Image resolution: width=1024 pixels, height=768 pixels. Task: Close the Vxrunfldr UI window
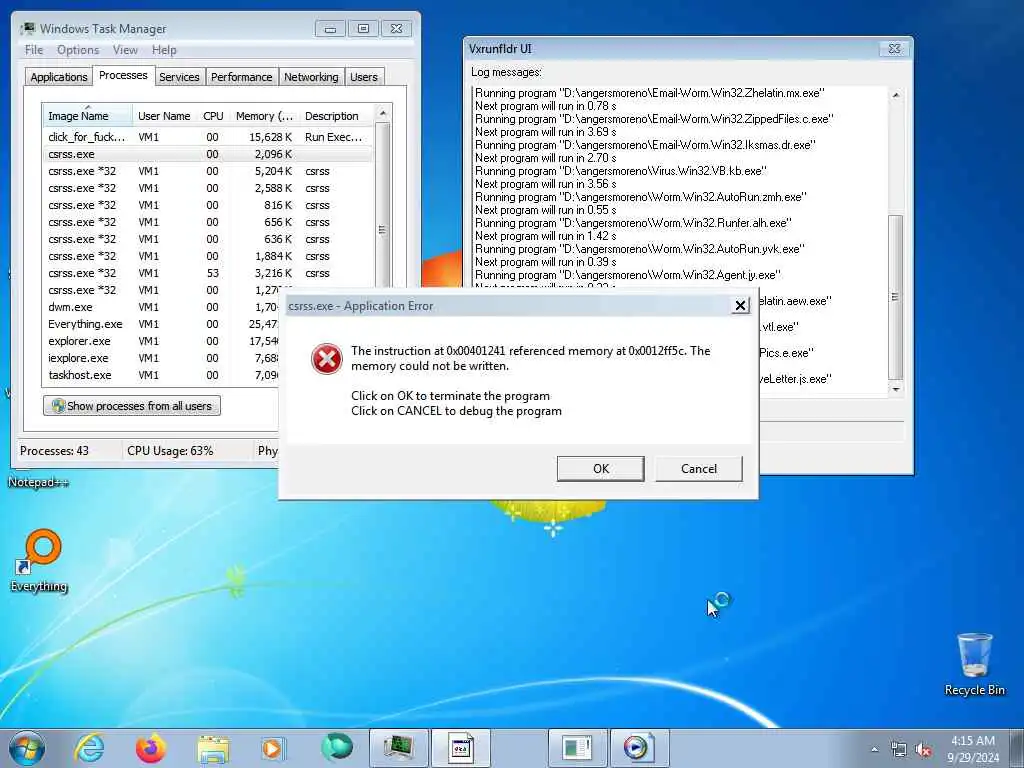coord(894,48)
